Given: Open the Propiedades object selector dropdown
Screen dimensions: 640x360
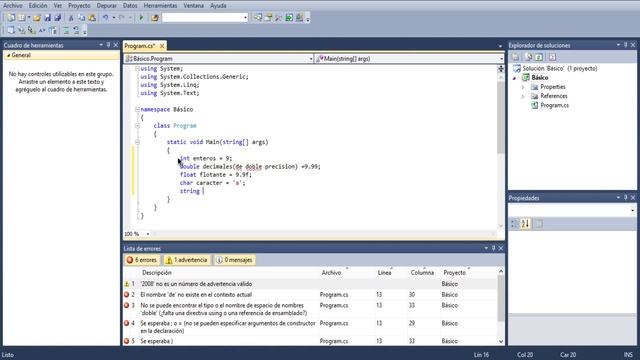Looking at the screenshot, I should (x=632, y=210).
